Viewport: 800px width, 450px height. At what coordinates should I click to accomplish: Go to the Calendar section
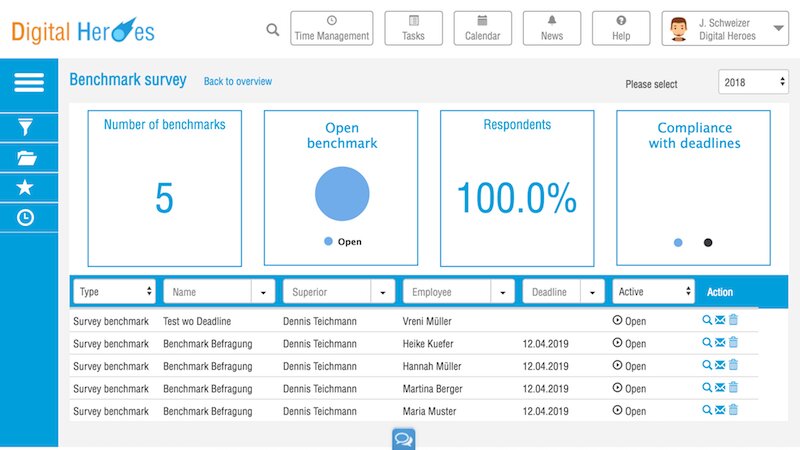482,29
